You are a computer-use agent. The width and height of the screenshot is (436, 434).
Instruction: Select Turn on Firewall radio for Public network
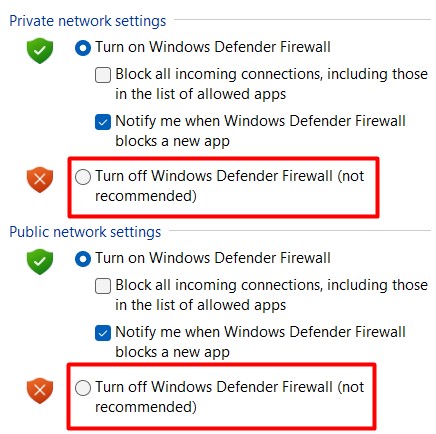pyautogui.click(x=83, y=259)
